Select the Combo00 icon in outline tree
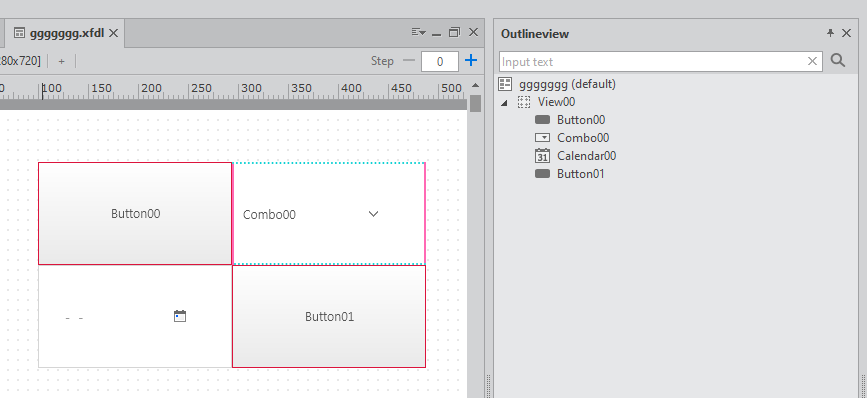Image resolution: width=867 pixels, height=398 pixels. [x=542, y=138]
